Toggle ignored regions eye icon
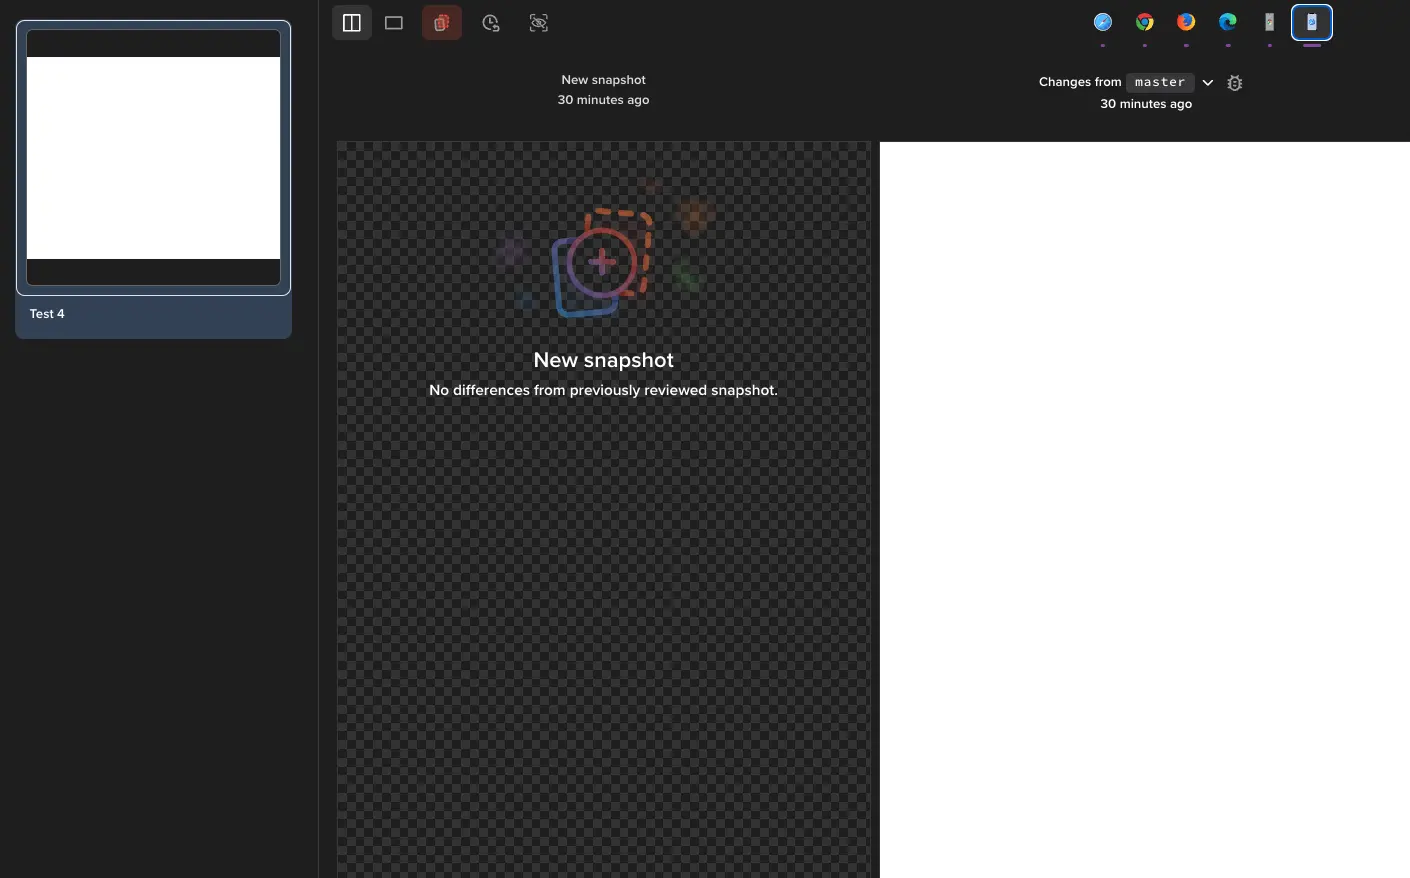This screenshot has width=1410, height=878. pos(539,23)
